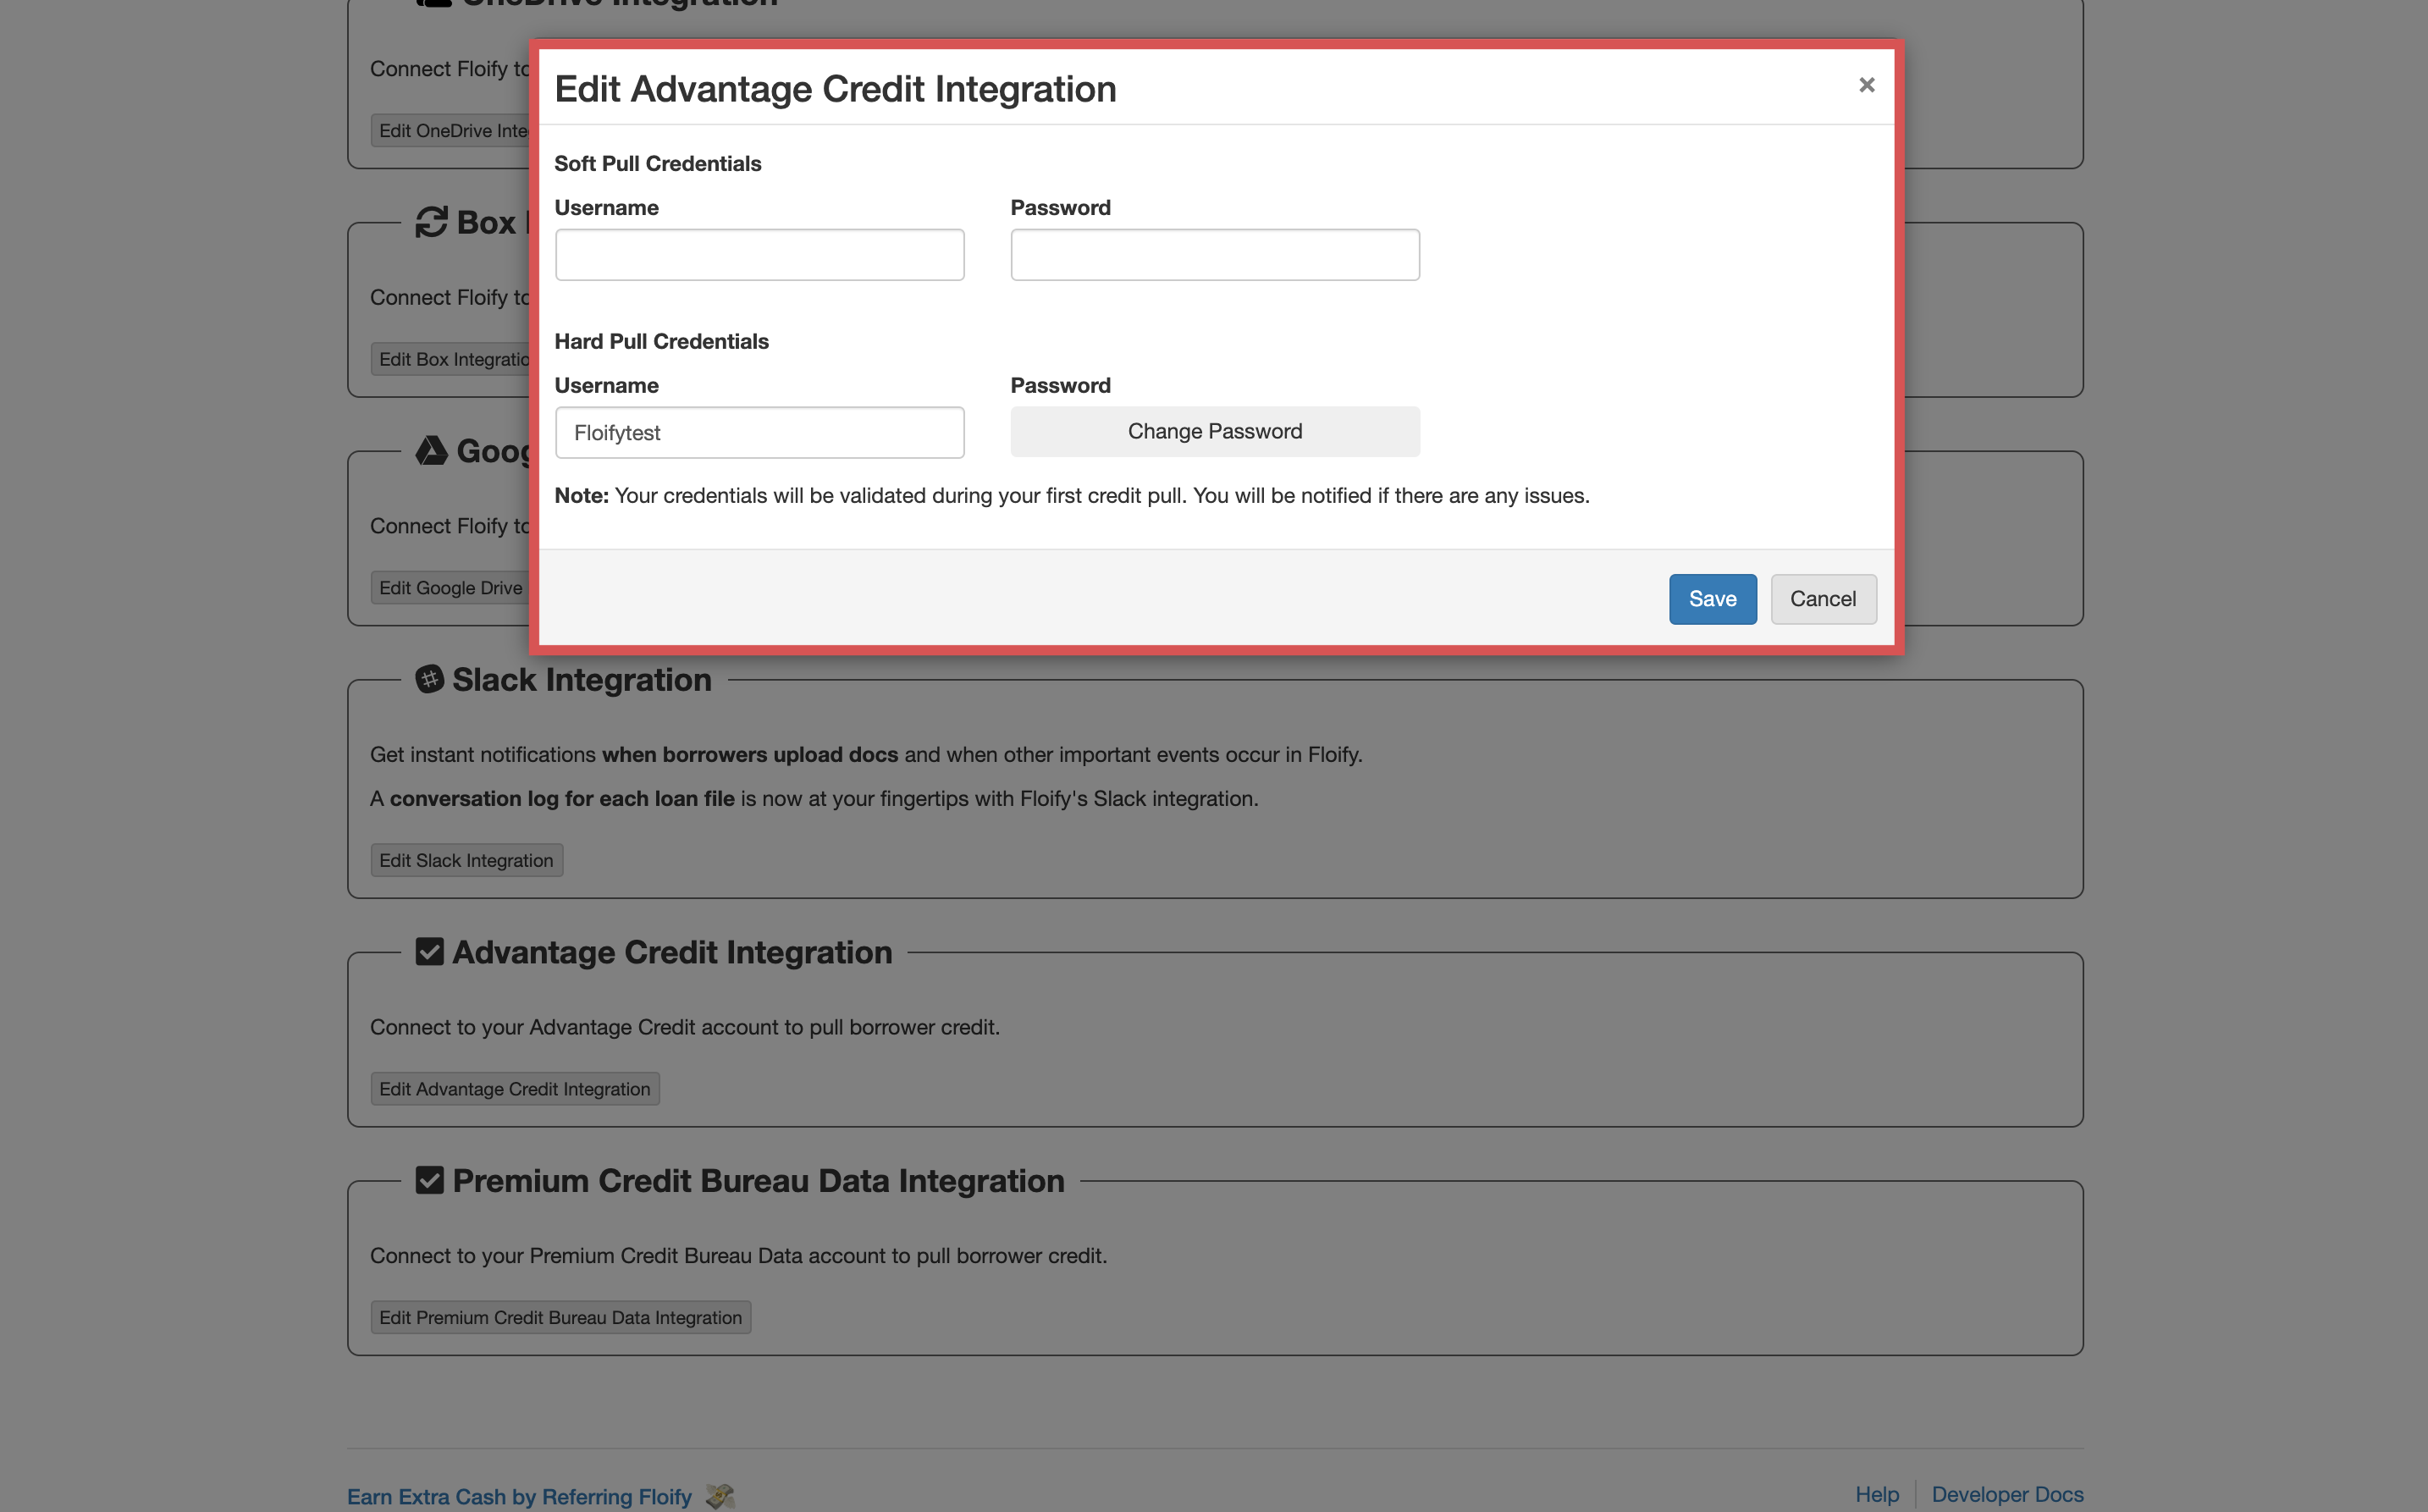Follow the Earn Extra Cash referral link
The height and width of the screenshot is (1512, 2428).
519,1497
